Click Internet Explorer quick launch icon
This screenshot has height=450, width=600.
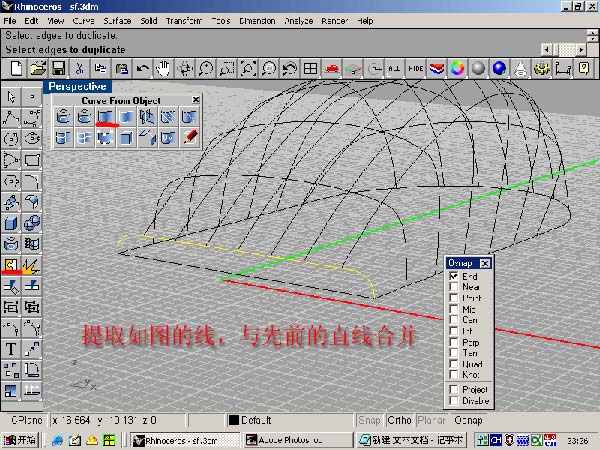coord(57,440)
